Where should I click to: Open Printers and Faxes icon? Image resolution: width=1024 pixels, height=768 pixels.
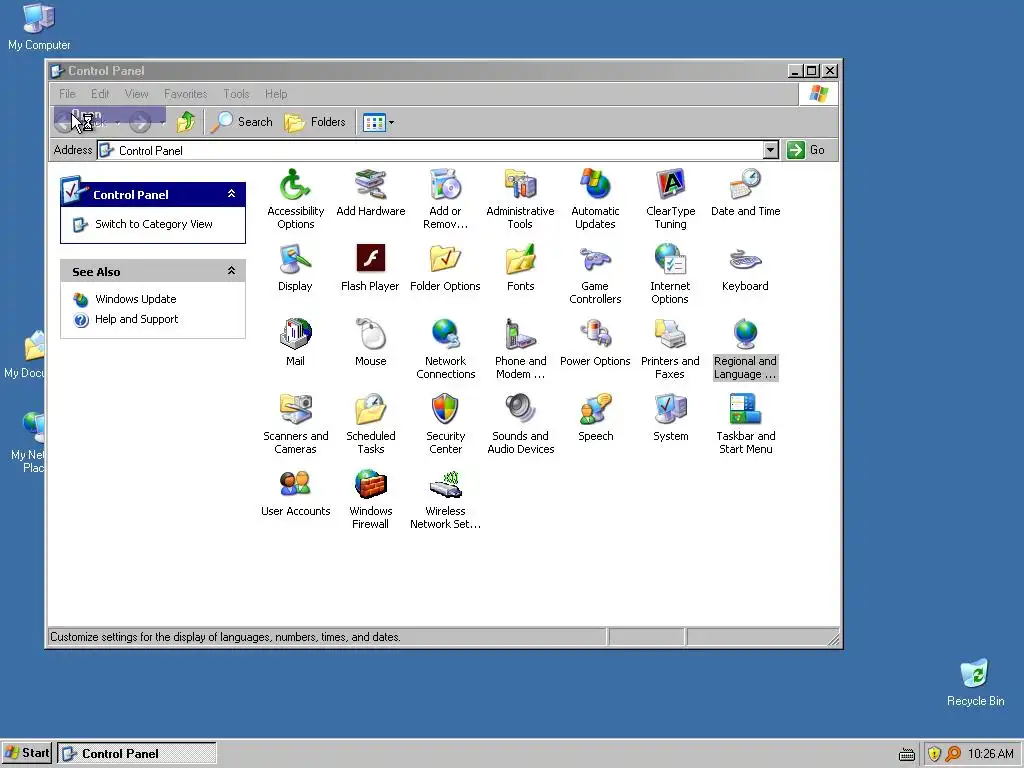coord(670,349)
